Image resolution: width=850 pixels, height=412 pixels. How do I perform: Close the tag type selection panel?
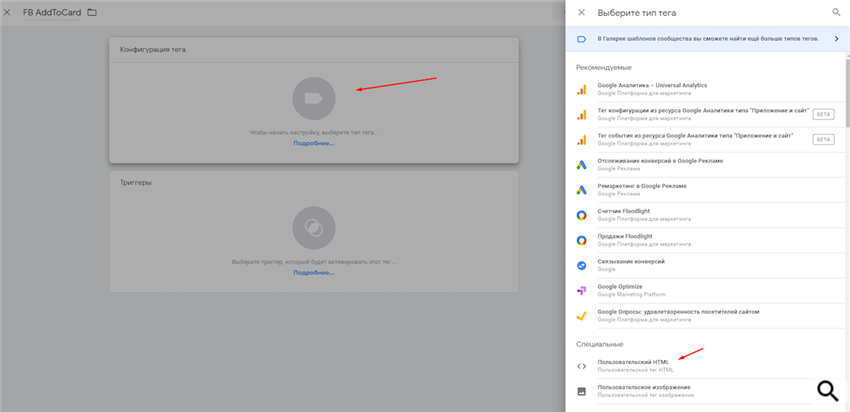coord(581,13)
